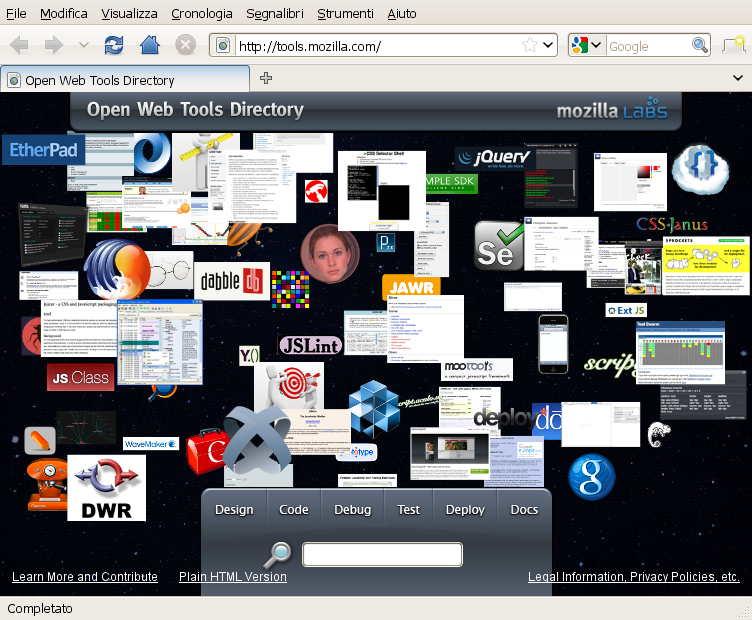This screenshot has width=752, height=620.
Task: Filter tools by Design category
Action: pyautogui.click(x=234, y=509)
